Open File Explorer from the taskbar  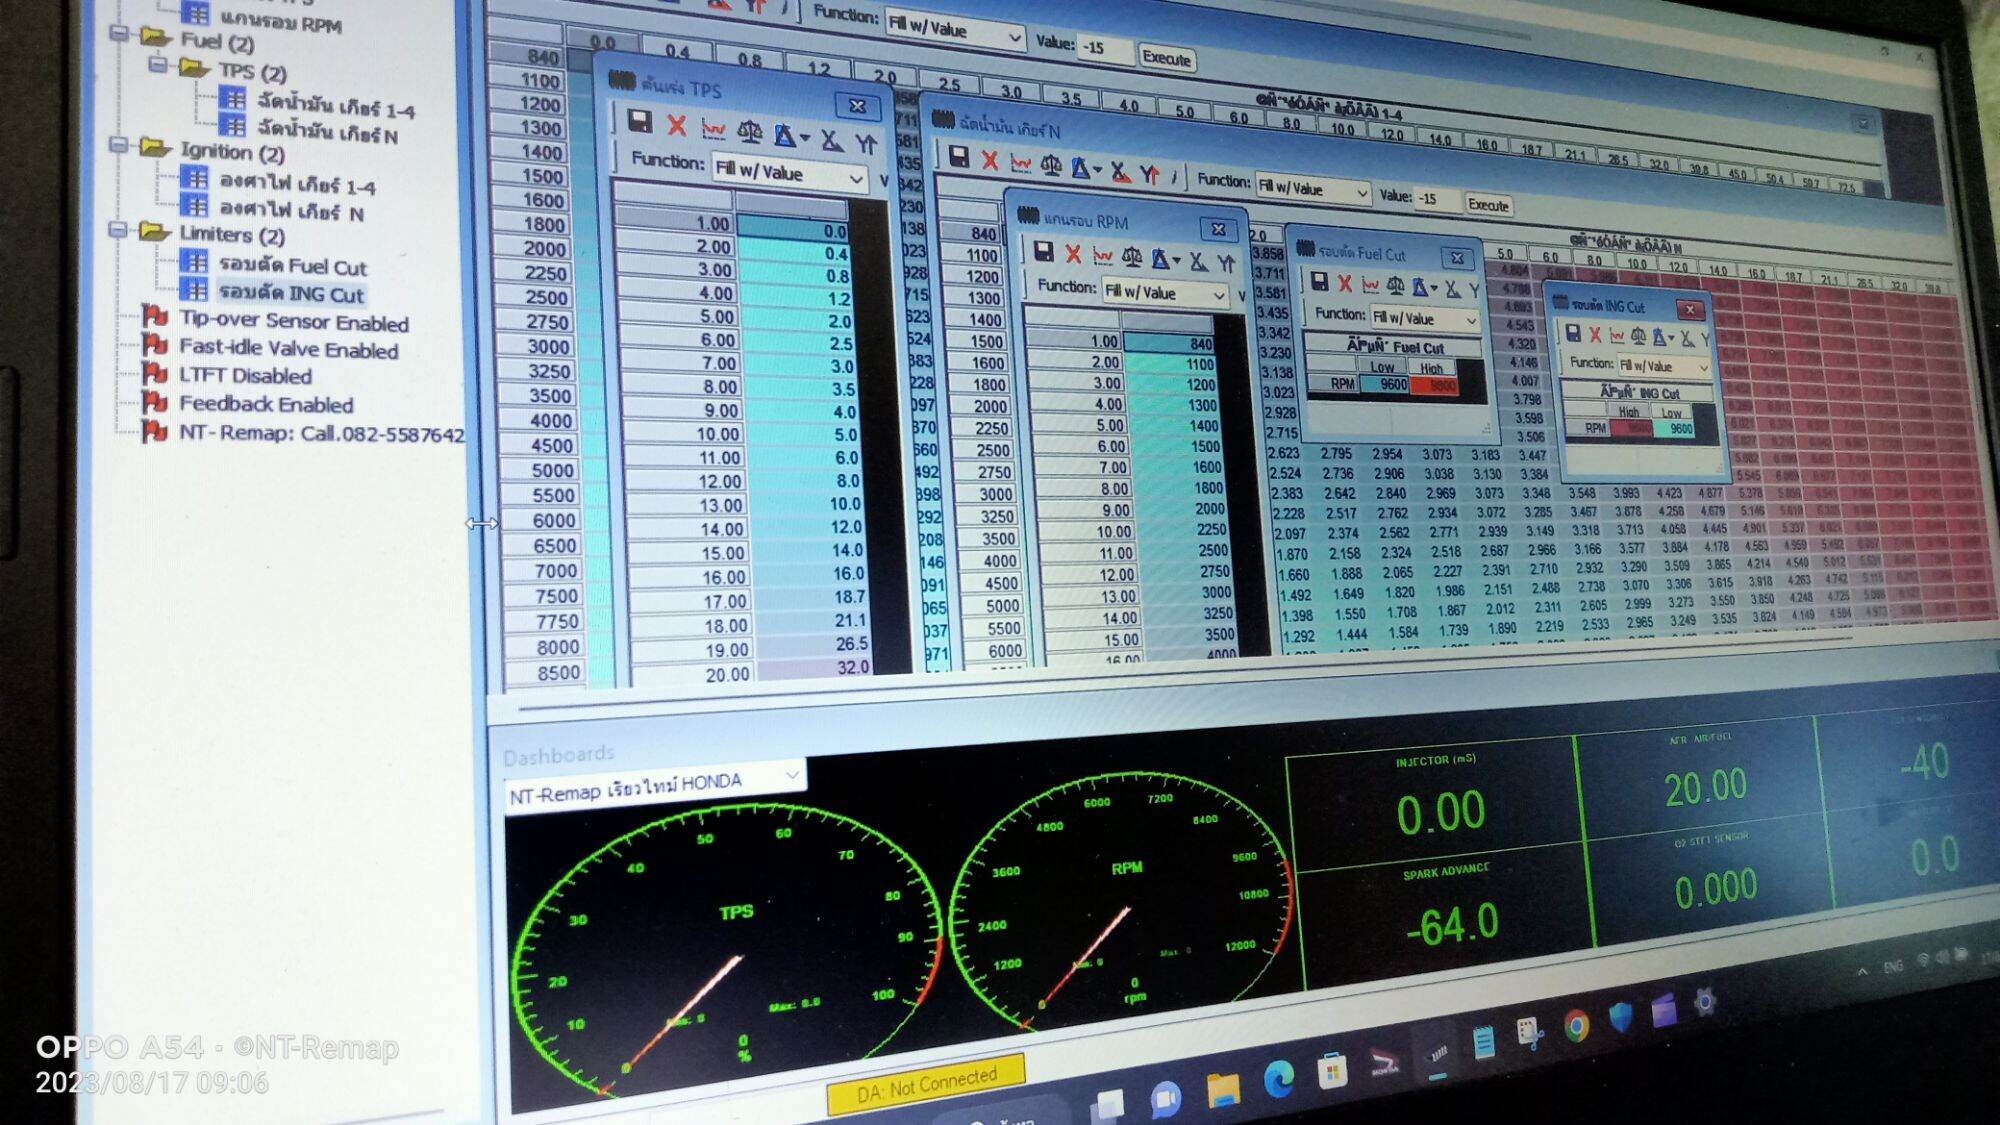(x=1223, y=1088)
